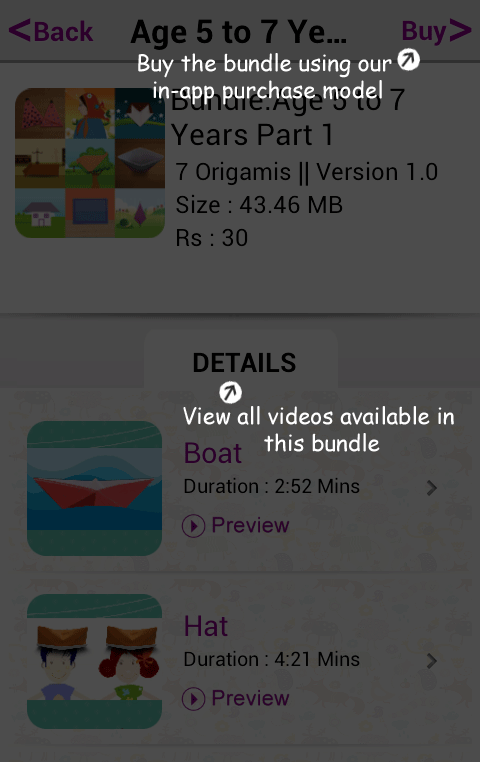This screenshot has width=480, height=762.
Task: Click the Hat Preview link text
Action: [x=250, y=698]
